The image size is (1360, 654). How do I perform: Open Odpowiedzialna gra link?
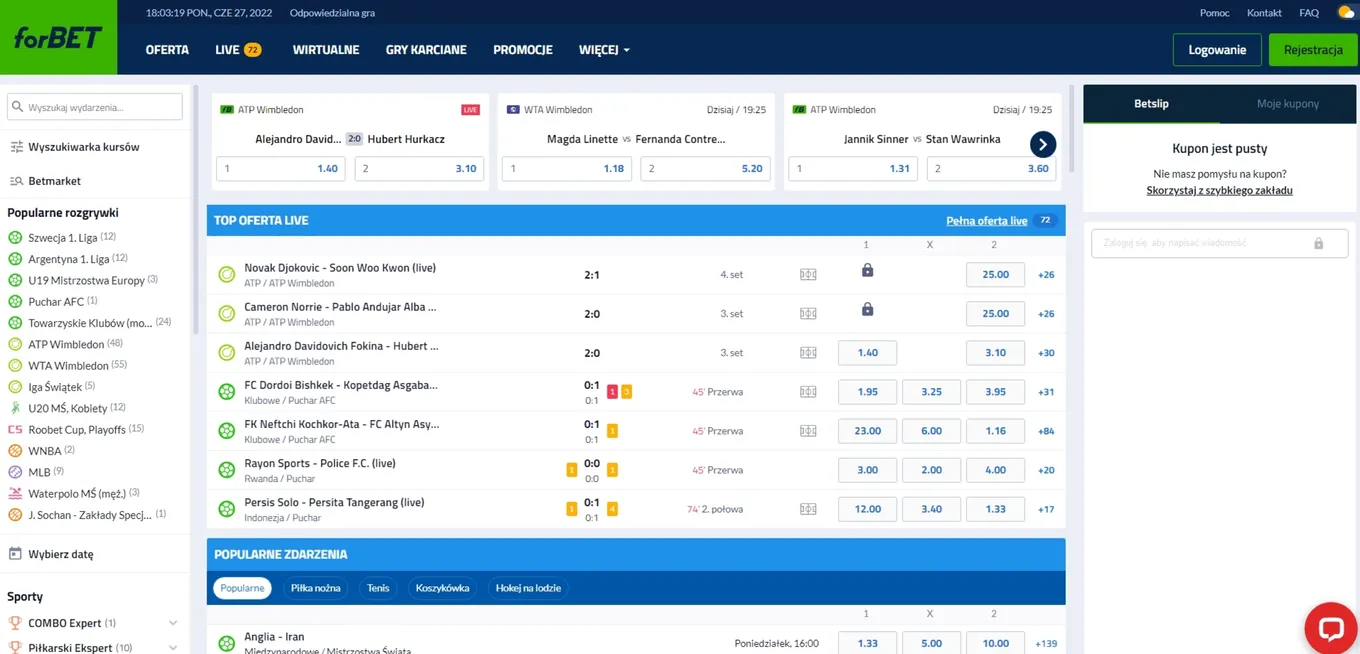332,13
